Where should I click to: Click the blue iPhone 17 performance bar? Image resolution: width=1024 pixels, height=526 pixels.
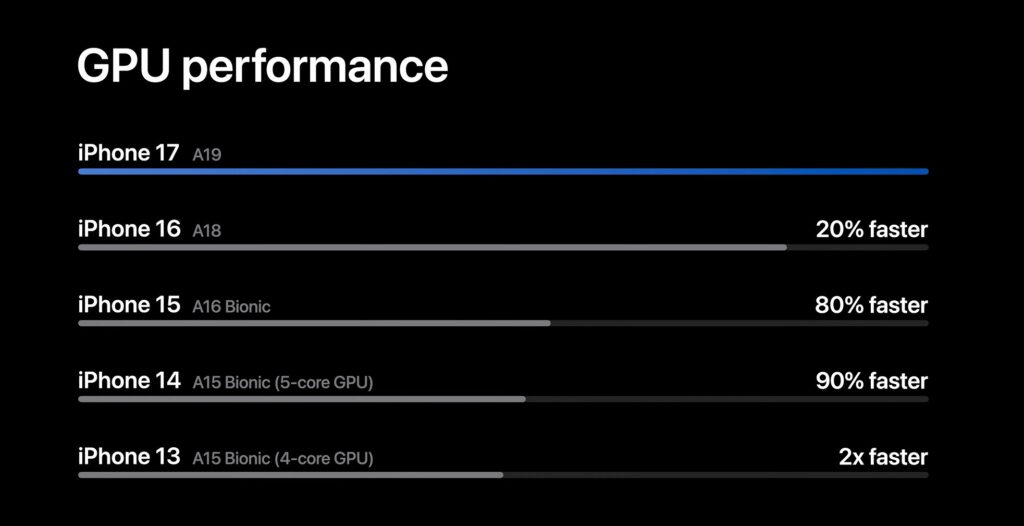coord(503,172)
